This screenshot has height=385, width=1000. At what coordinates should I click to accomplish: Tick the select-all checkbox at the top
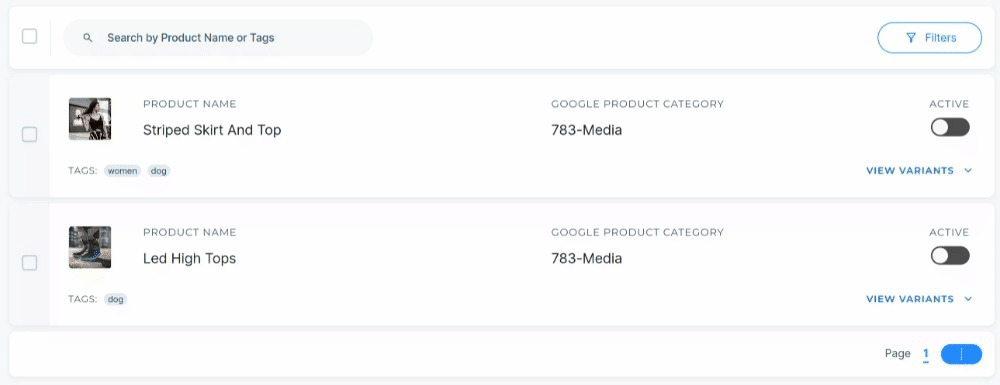tap(29, 36)
